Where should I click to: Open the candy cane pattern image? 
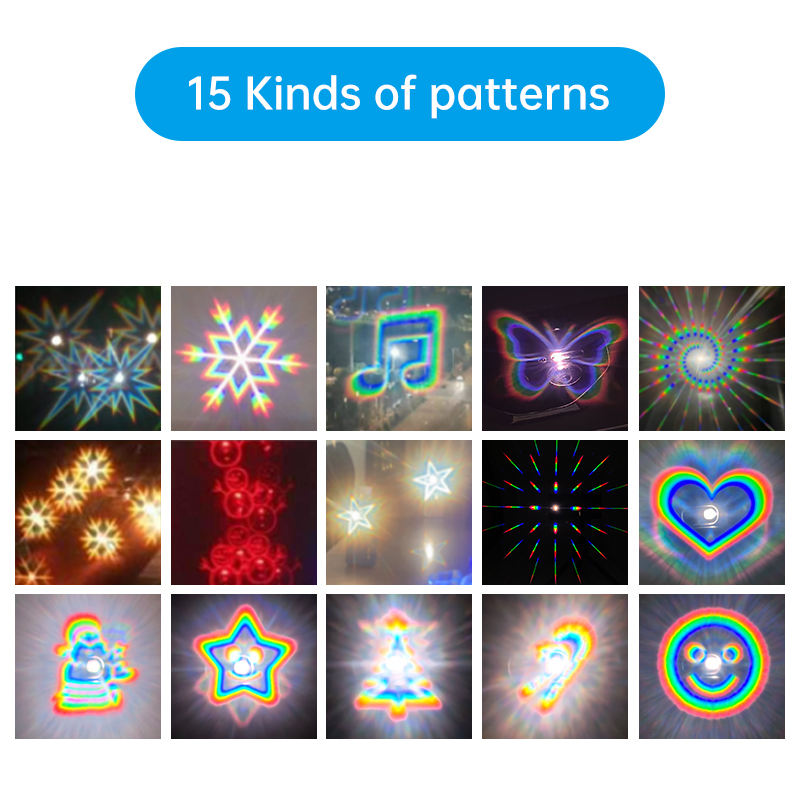click(x=555, y=666)
